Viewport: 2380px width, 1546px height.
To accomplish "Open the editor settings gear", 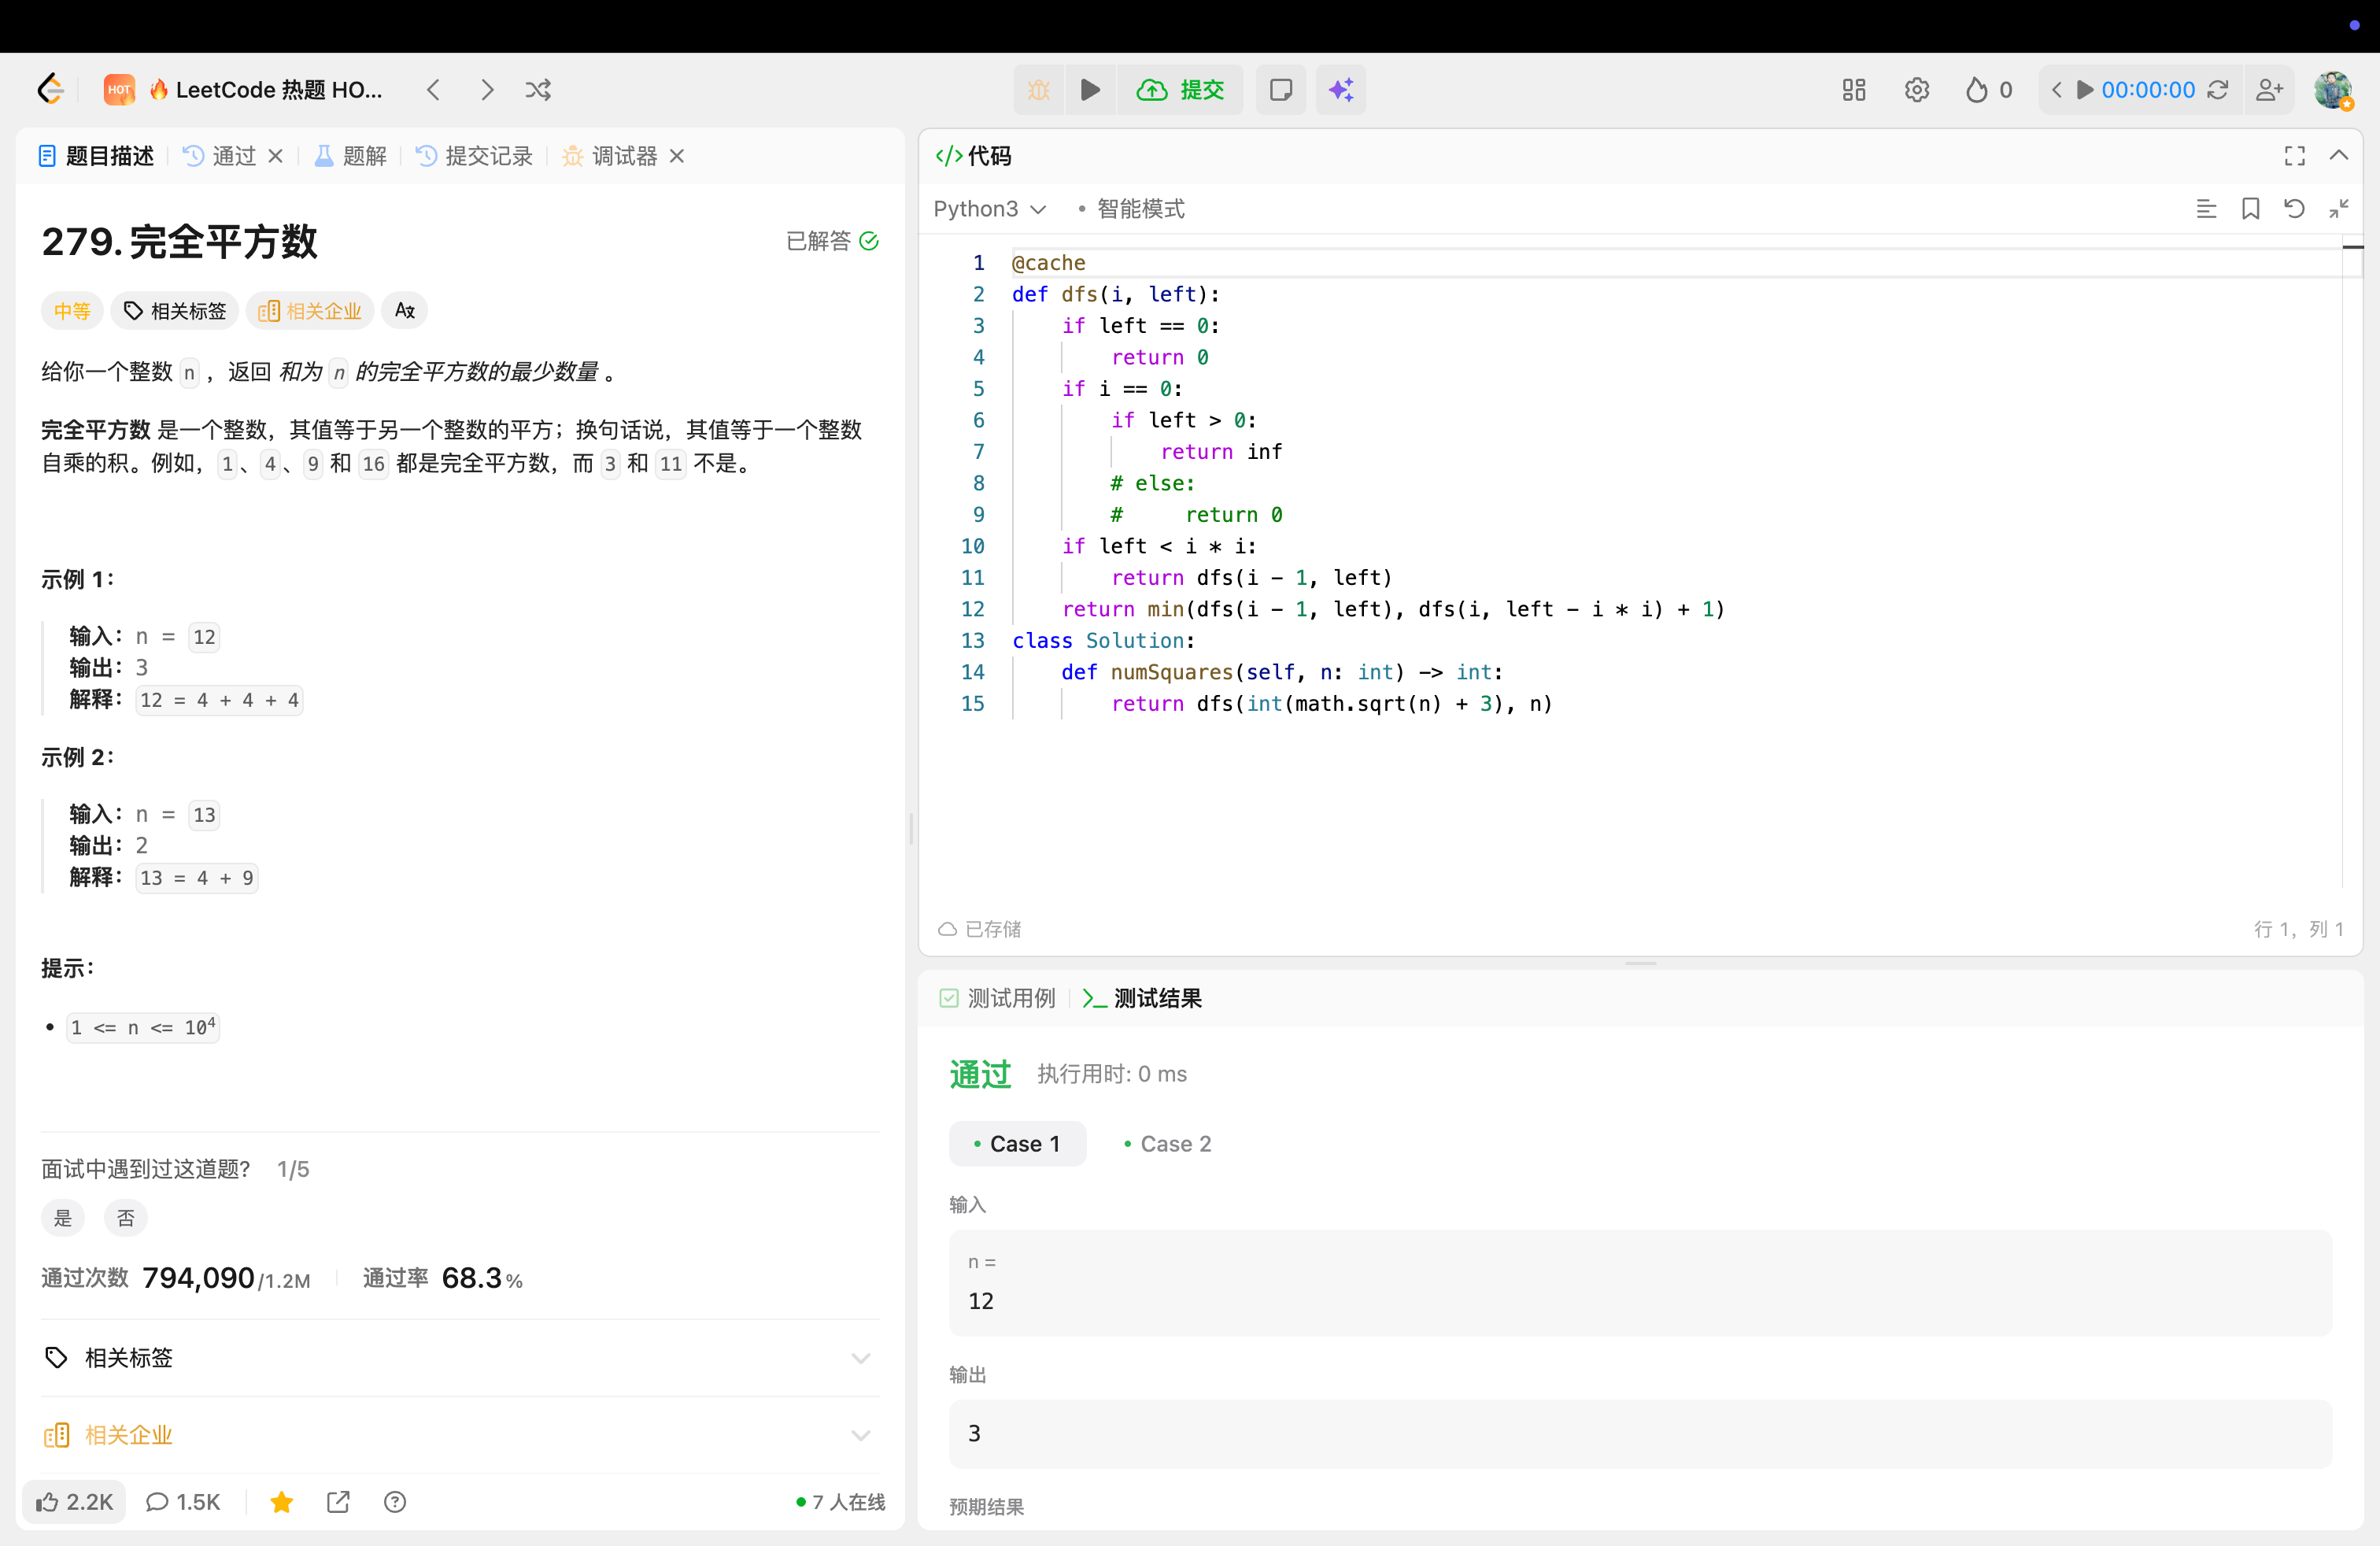I will (1917, 89).
